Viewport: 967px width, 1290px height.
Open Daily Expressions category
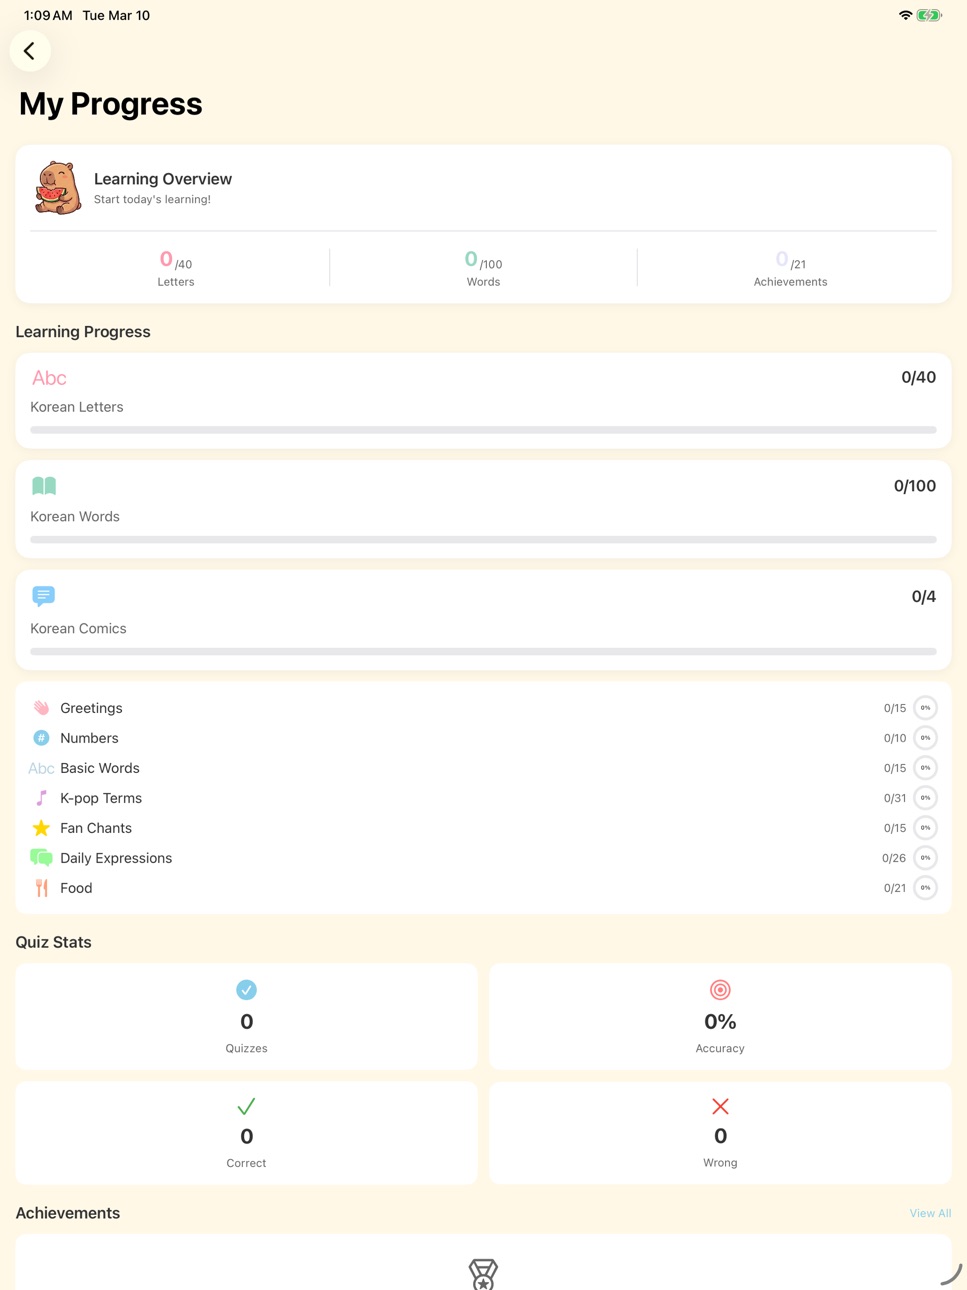pyautogui.click(x=483, y=858)
